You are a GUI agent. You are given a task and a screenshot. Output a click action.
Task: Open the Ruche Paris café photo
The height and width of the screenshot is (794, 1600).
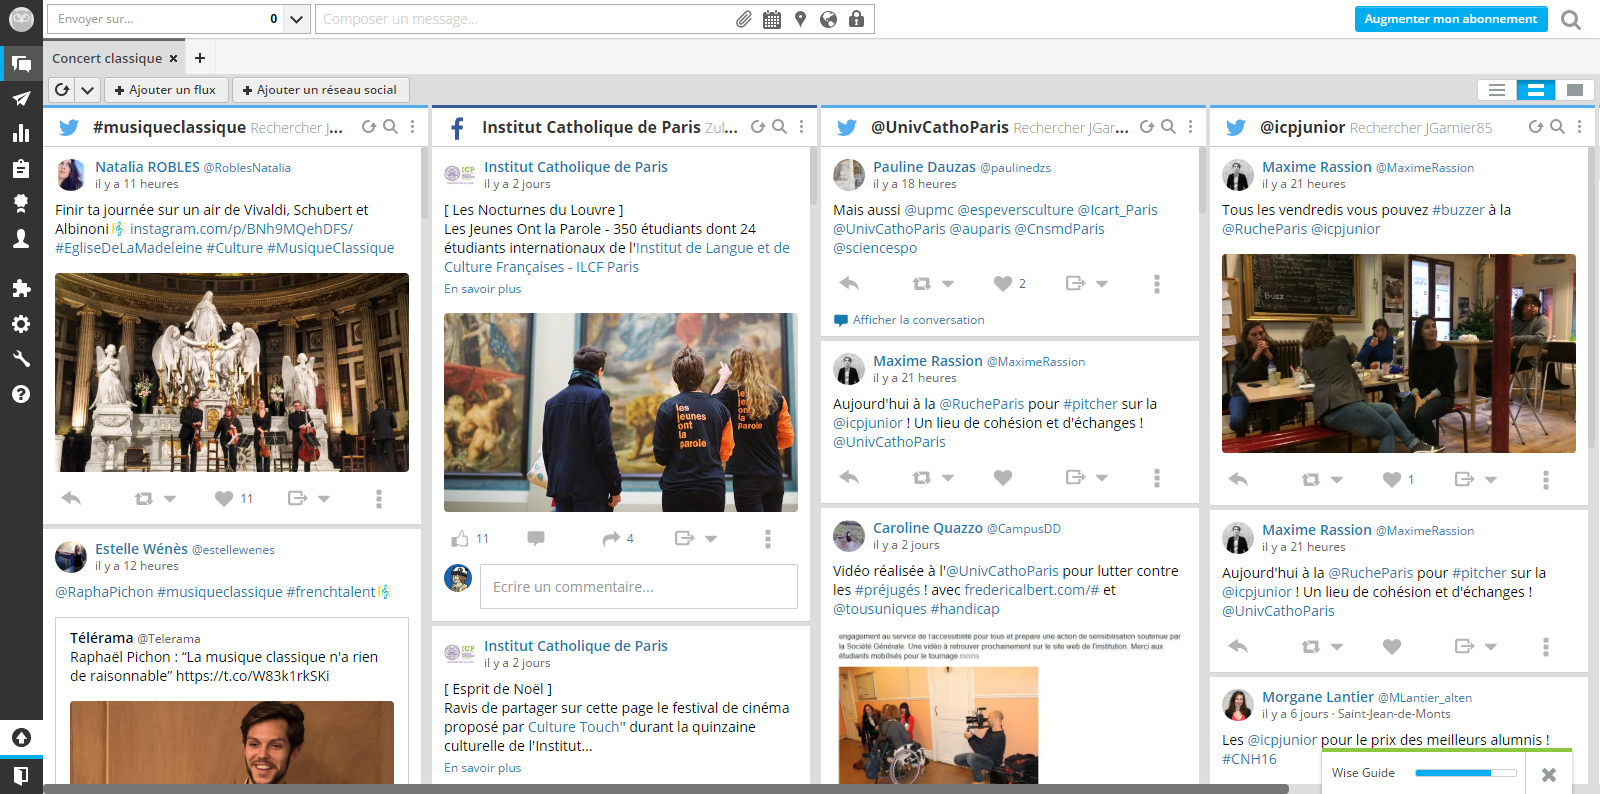(1399, 353)
